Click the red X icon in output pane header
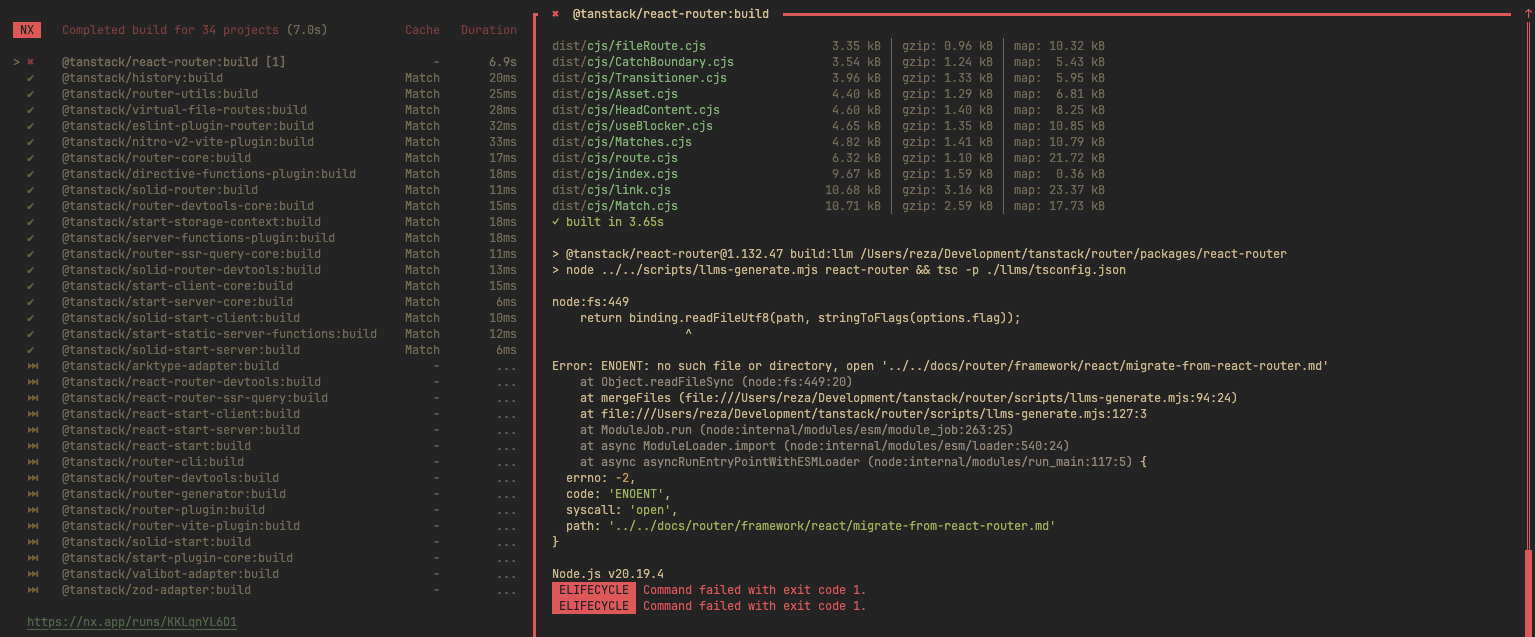This screenshot has height=637, width=1535. (x=555, y=14)
